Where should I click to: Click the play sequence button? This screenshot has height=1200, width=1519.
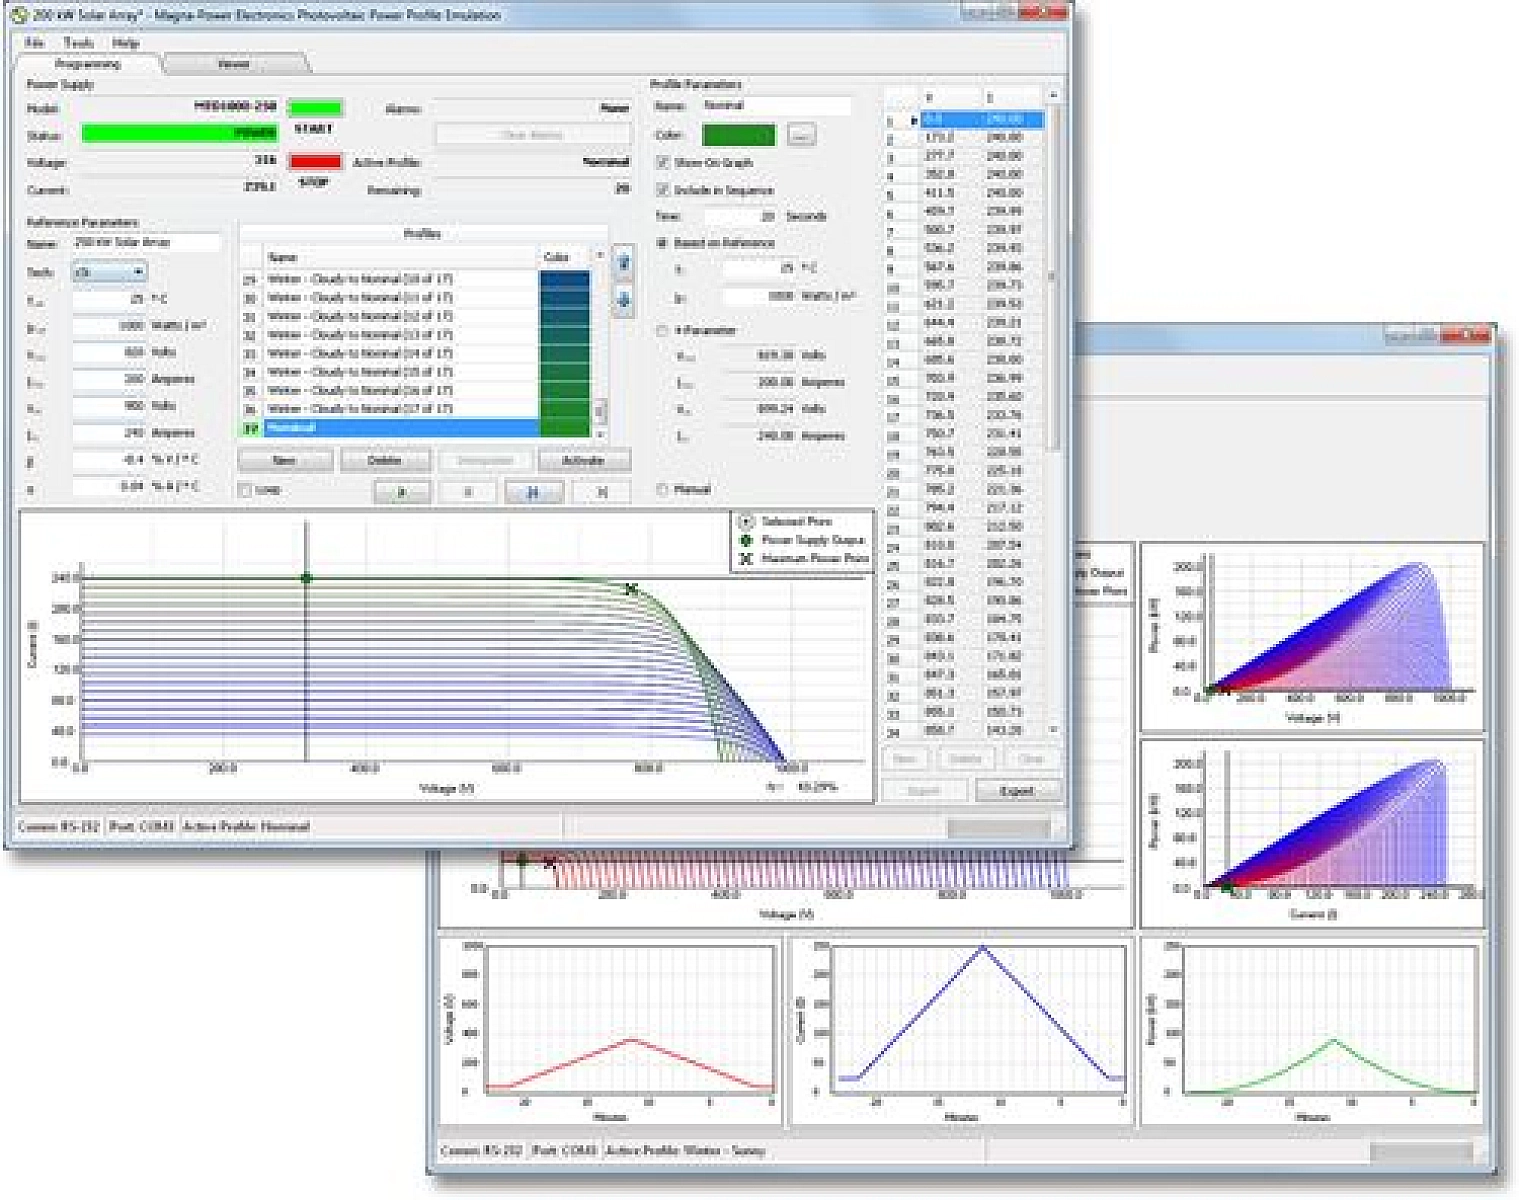(402, 491)
